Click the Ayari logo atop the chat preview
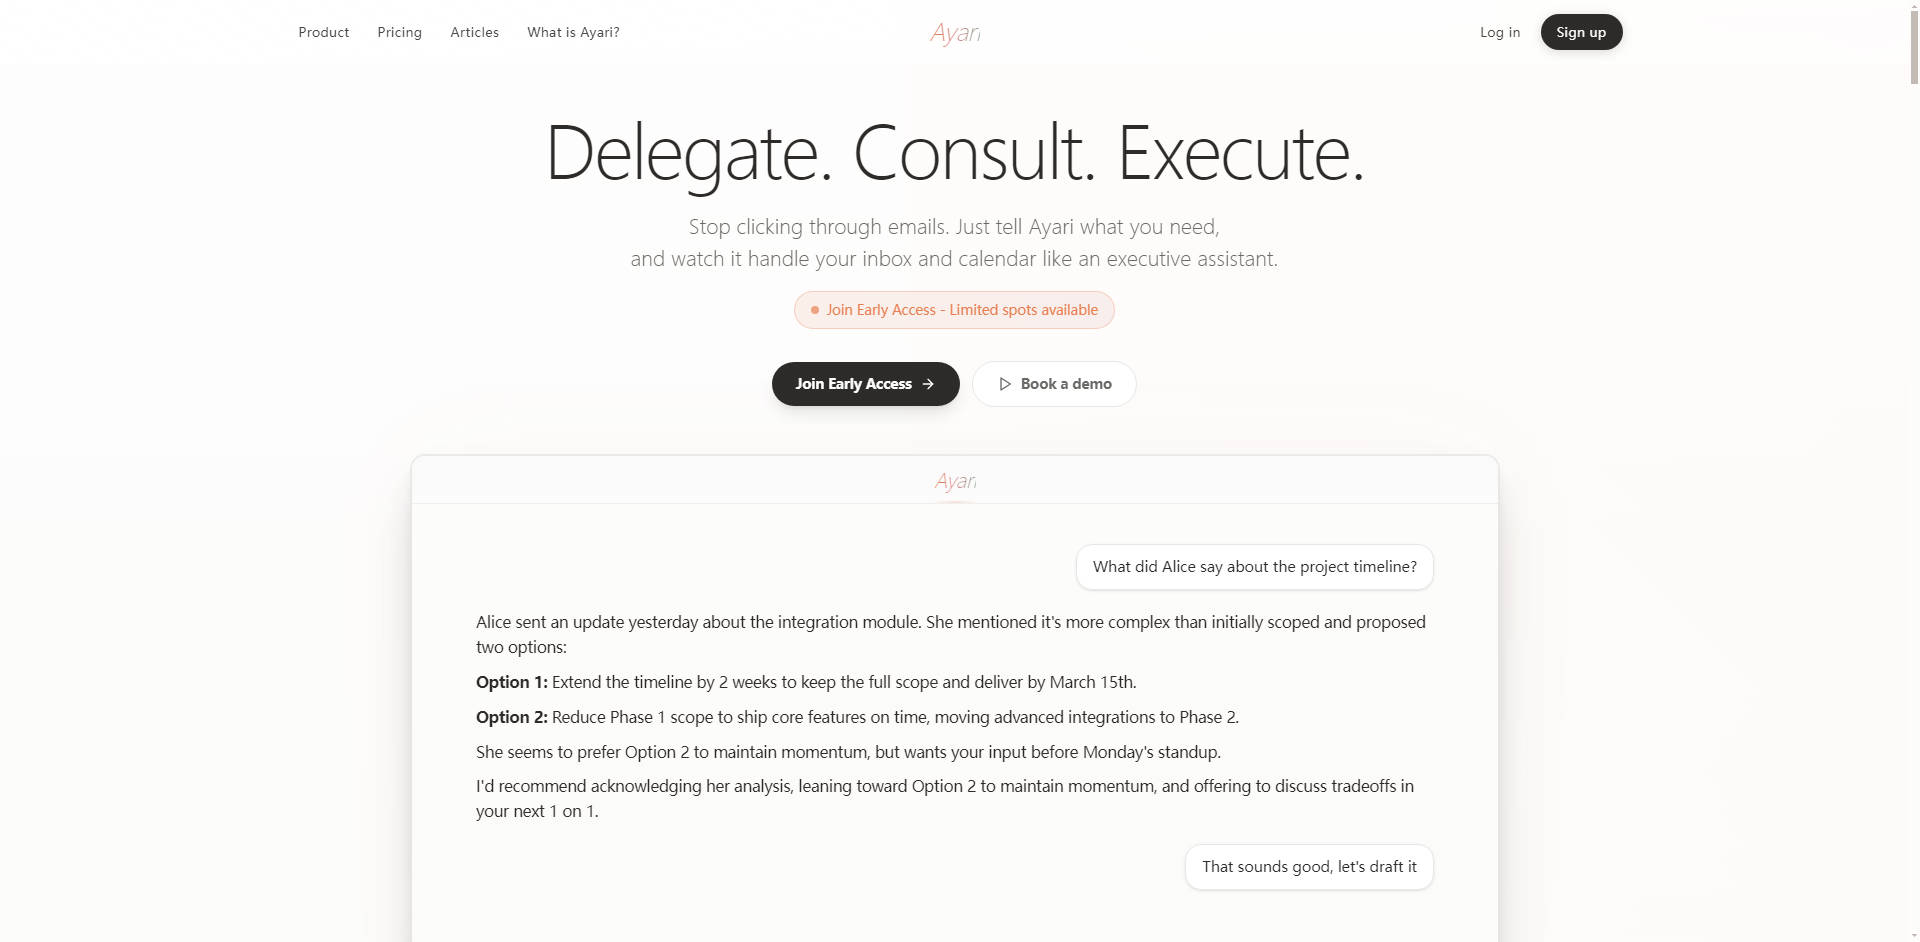 click(x=955, y=481)
